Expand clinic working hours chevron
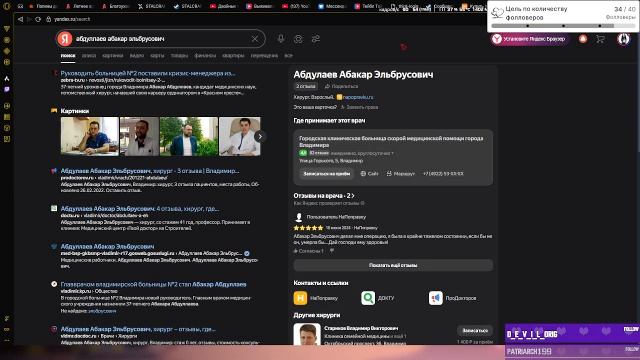640x360 pixels. [393, 153]
